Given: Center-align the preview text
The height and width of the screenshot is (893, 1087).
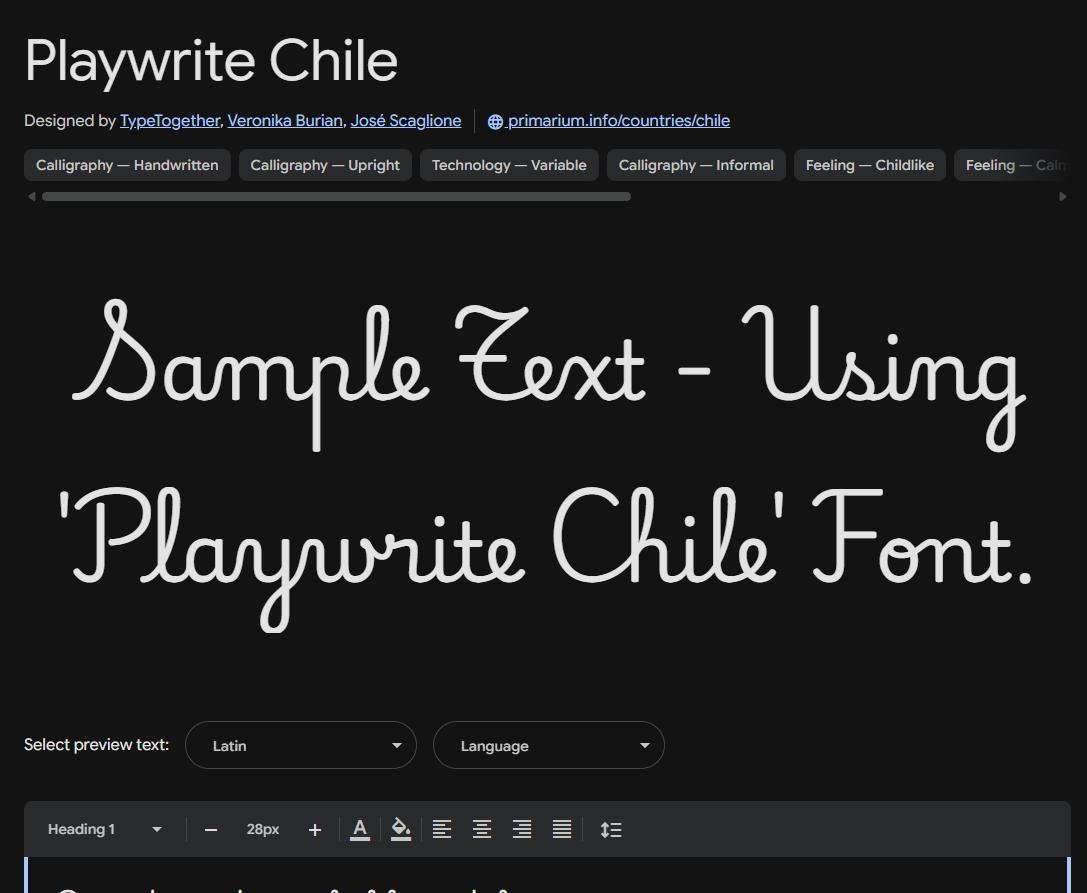Looking at the screenshot, I should tap(482, 829).
